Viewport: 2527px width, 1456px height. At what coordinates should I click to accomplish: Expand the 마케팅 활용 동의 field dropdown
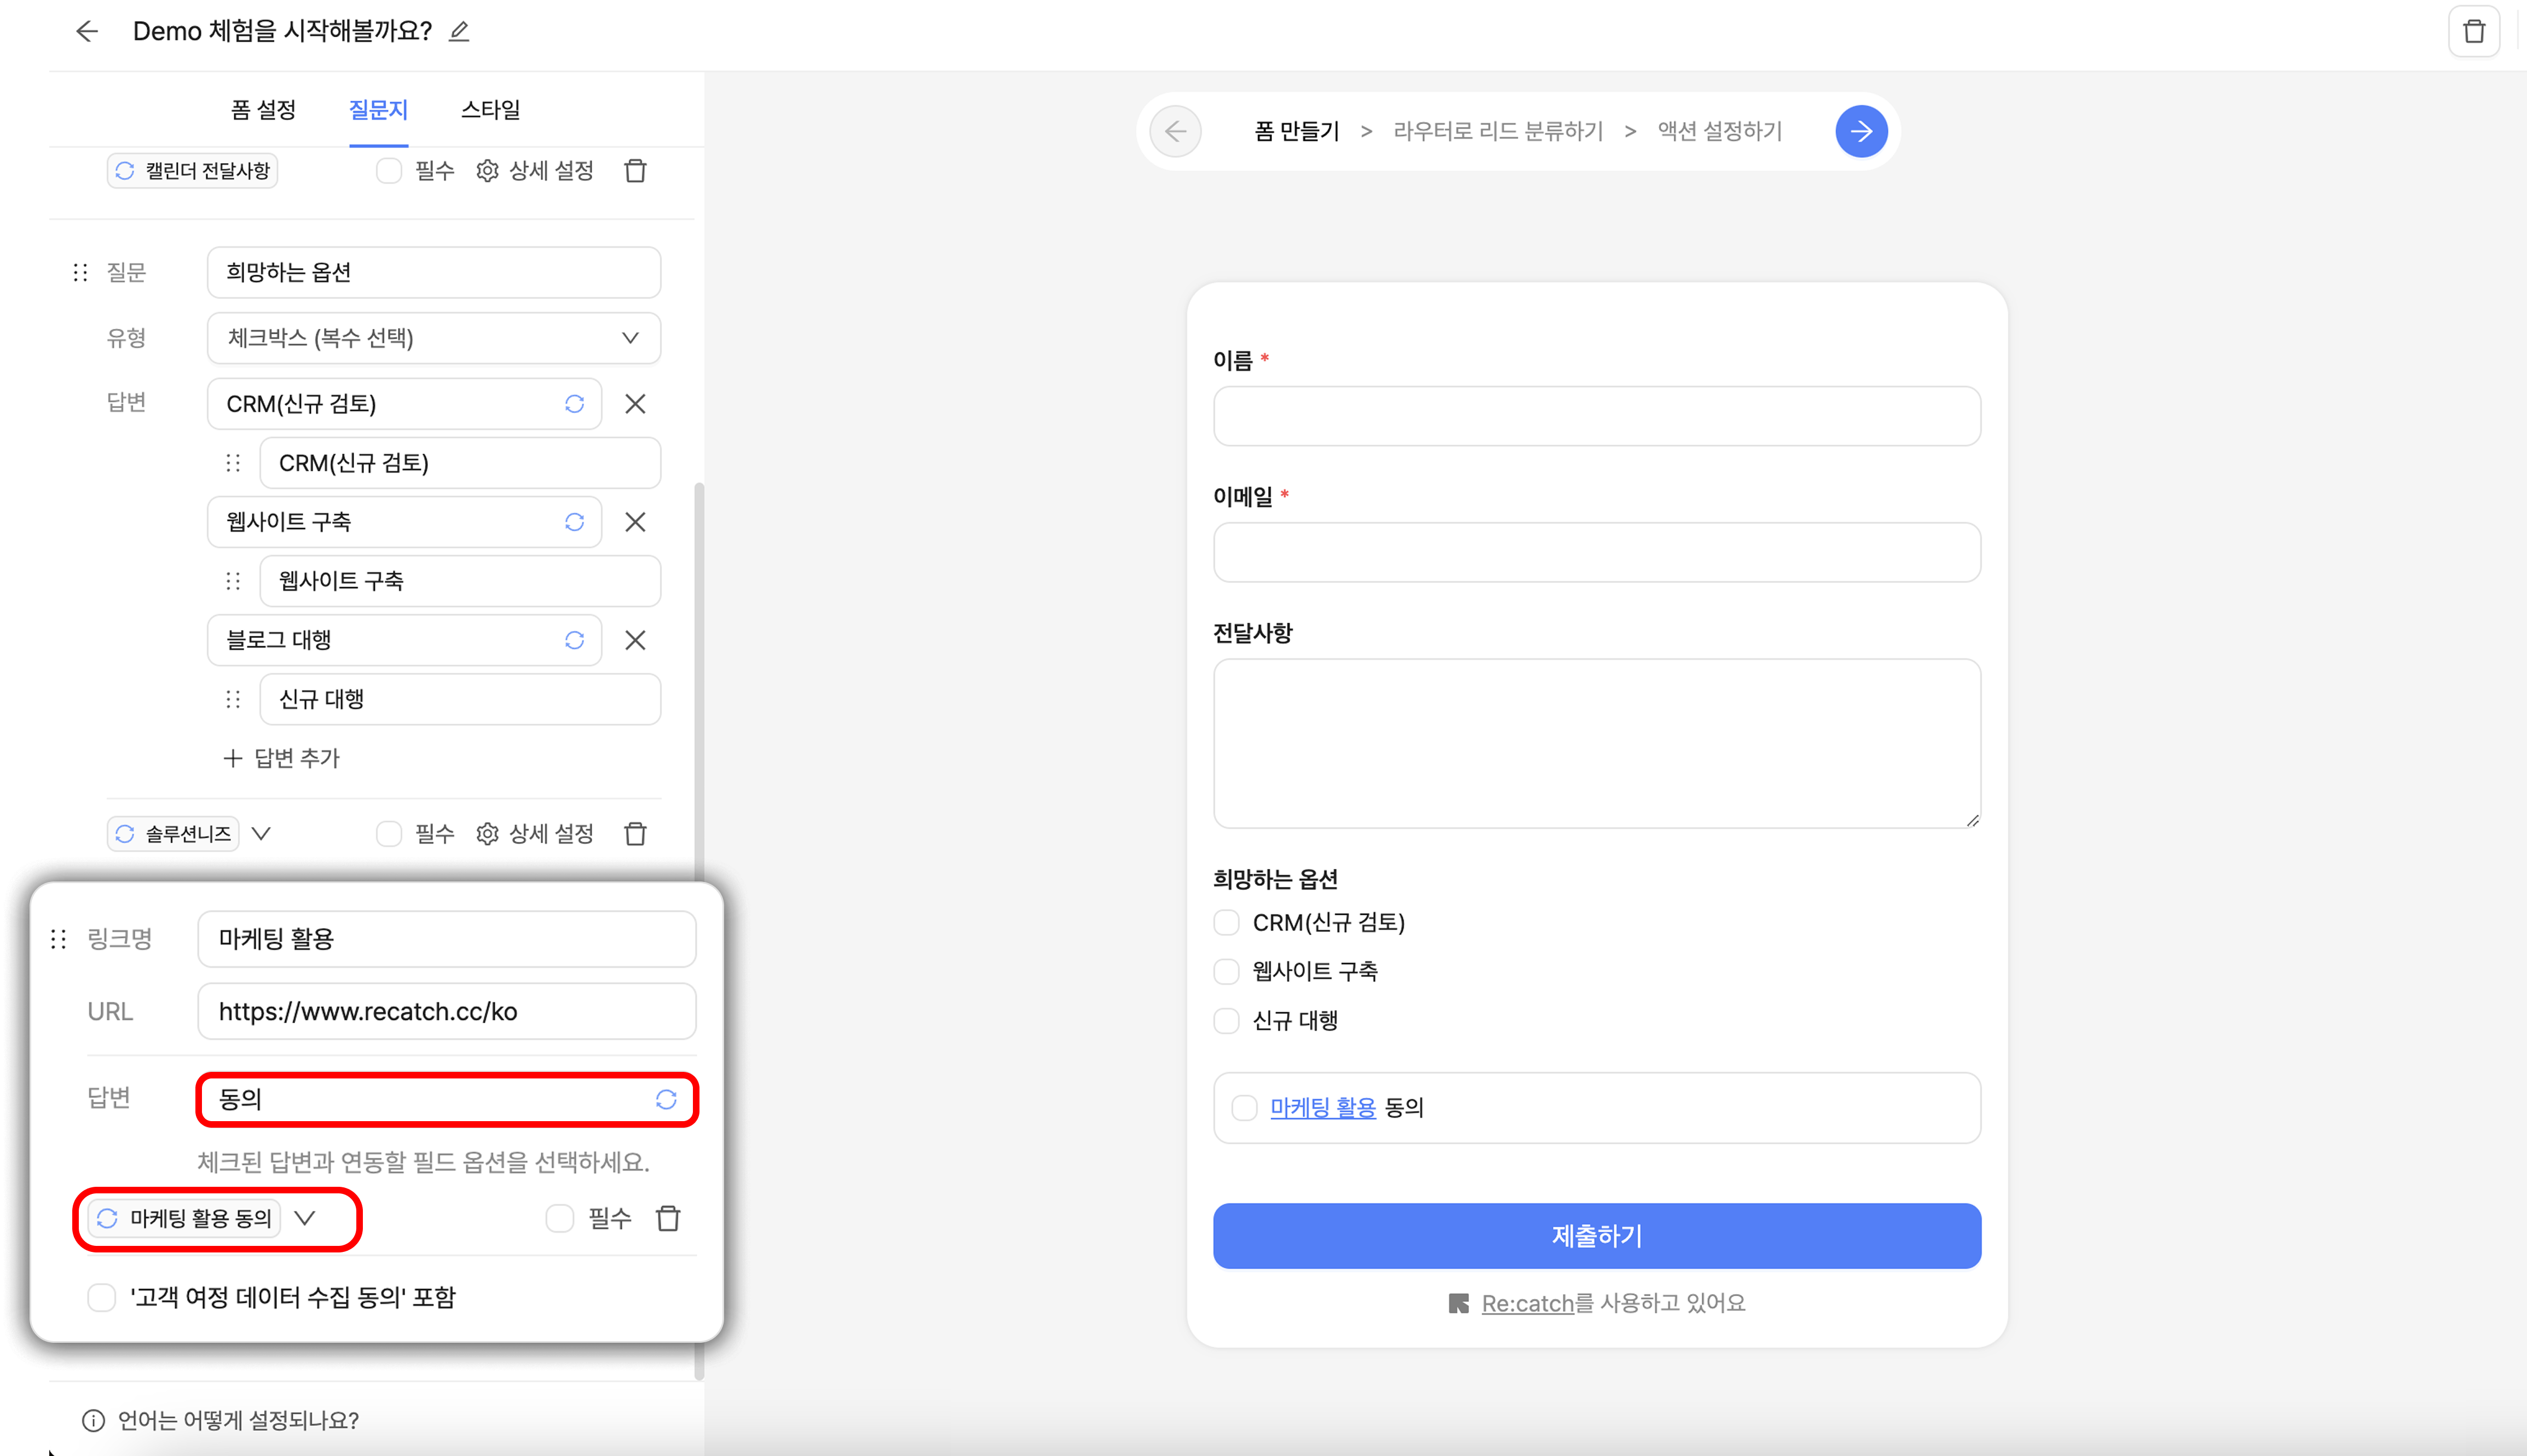[x=305, y=1218]
